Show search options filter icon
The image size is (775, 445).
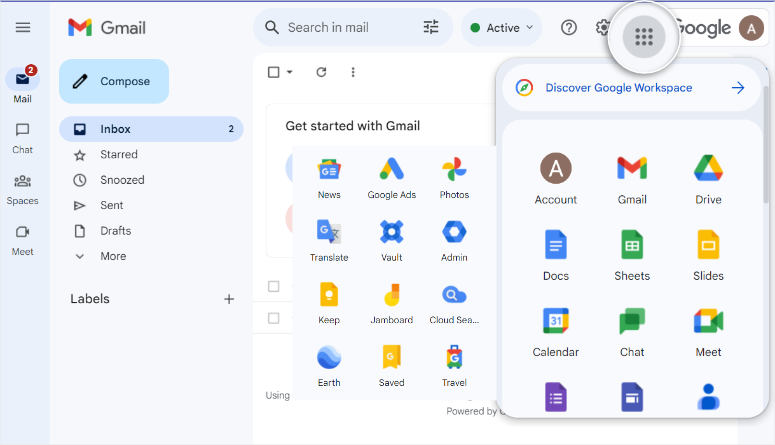(x=431, y=27)
